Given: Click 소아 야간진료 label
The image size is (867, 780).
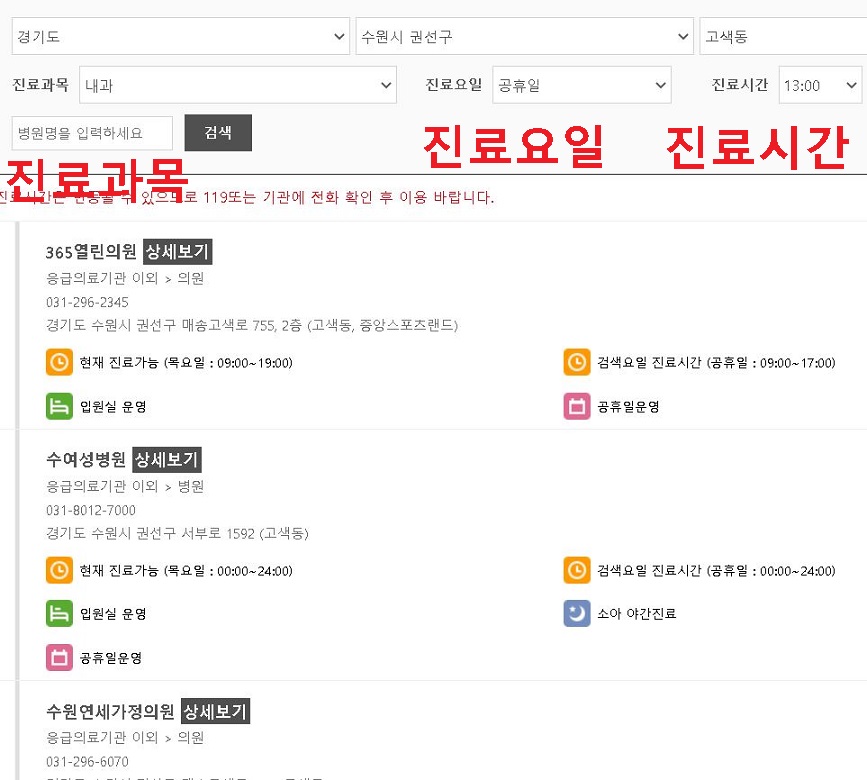Looking at the screenshot, I should pyautogui.click(x=636, y=614).
